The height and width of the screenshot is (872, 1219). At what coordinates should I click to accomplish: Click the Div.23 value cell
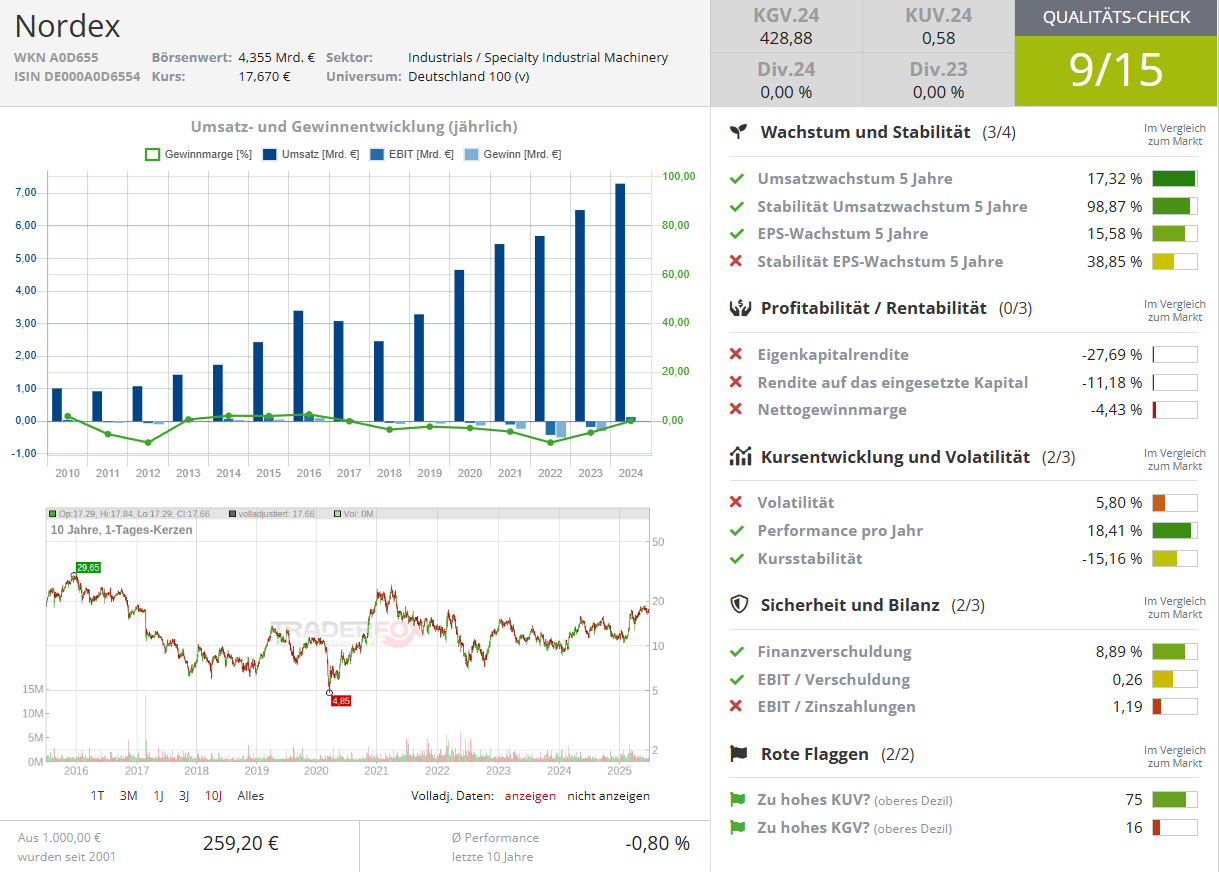tap(938, 92)
